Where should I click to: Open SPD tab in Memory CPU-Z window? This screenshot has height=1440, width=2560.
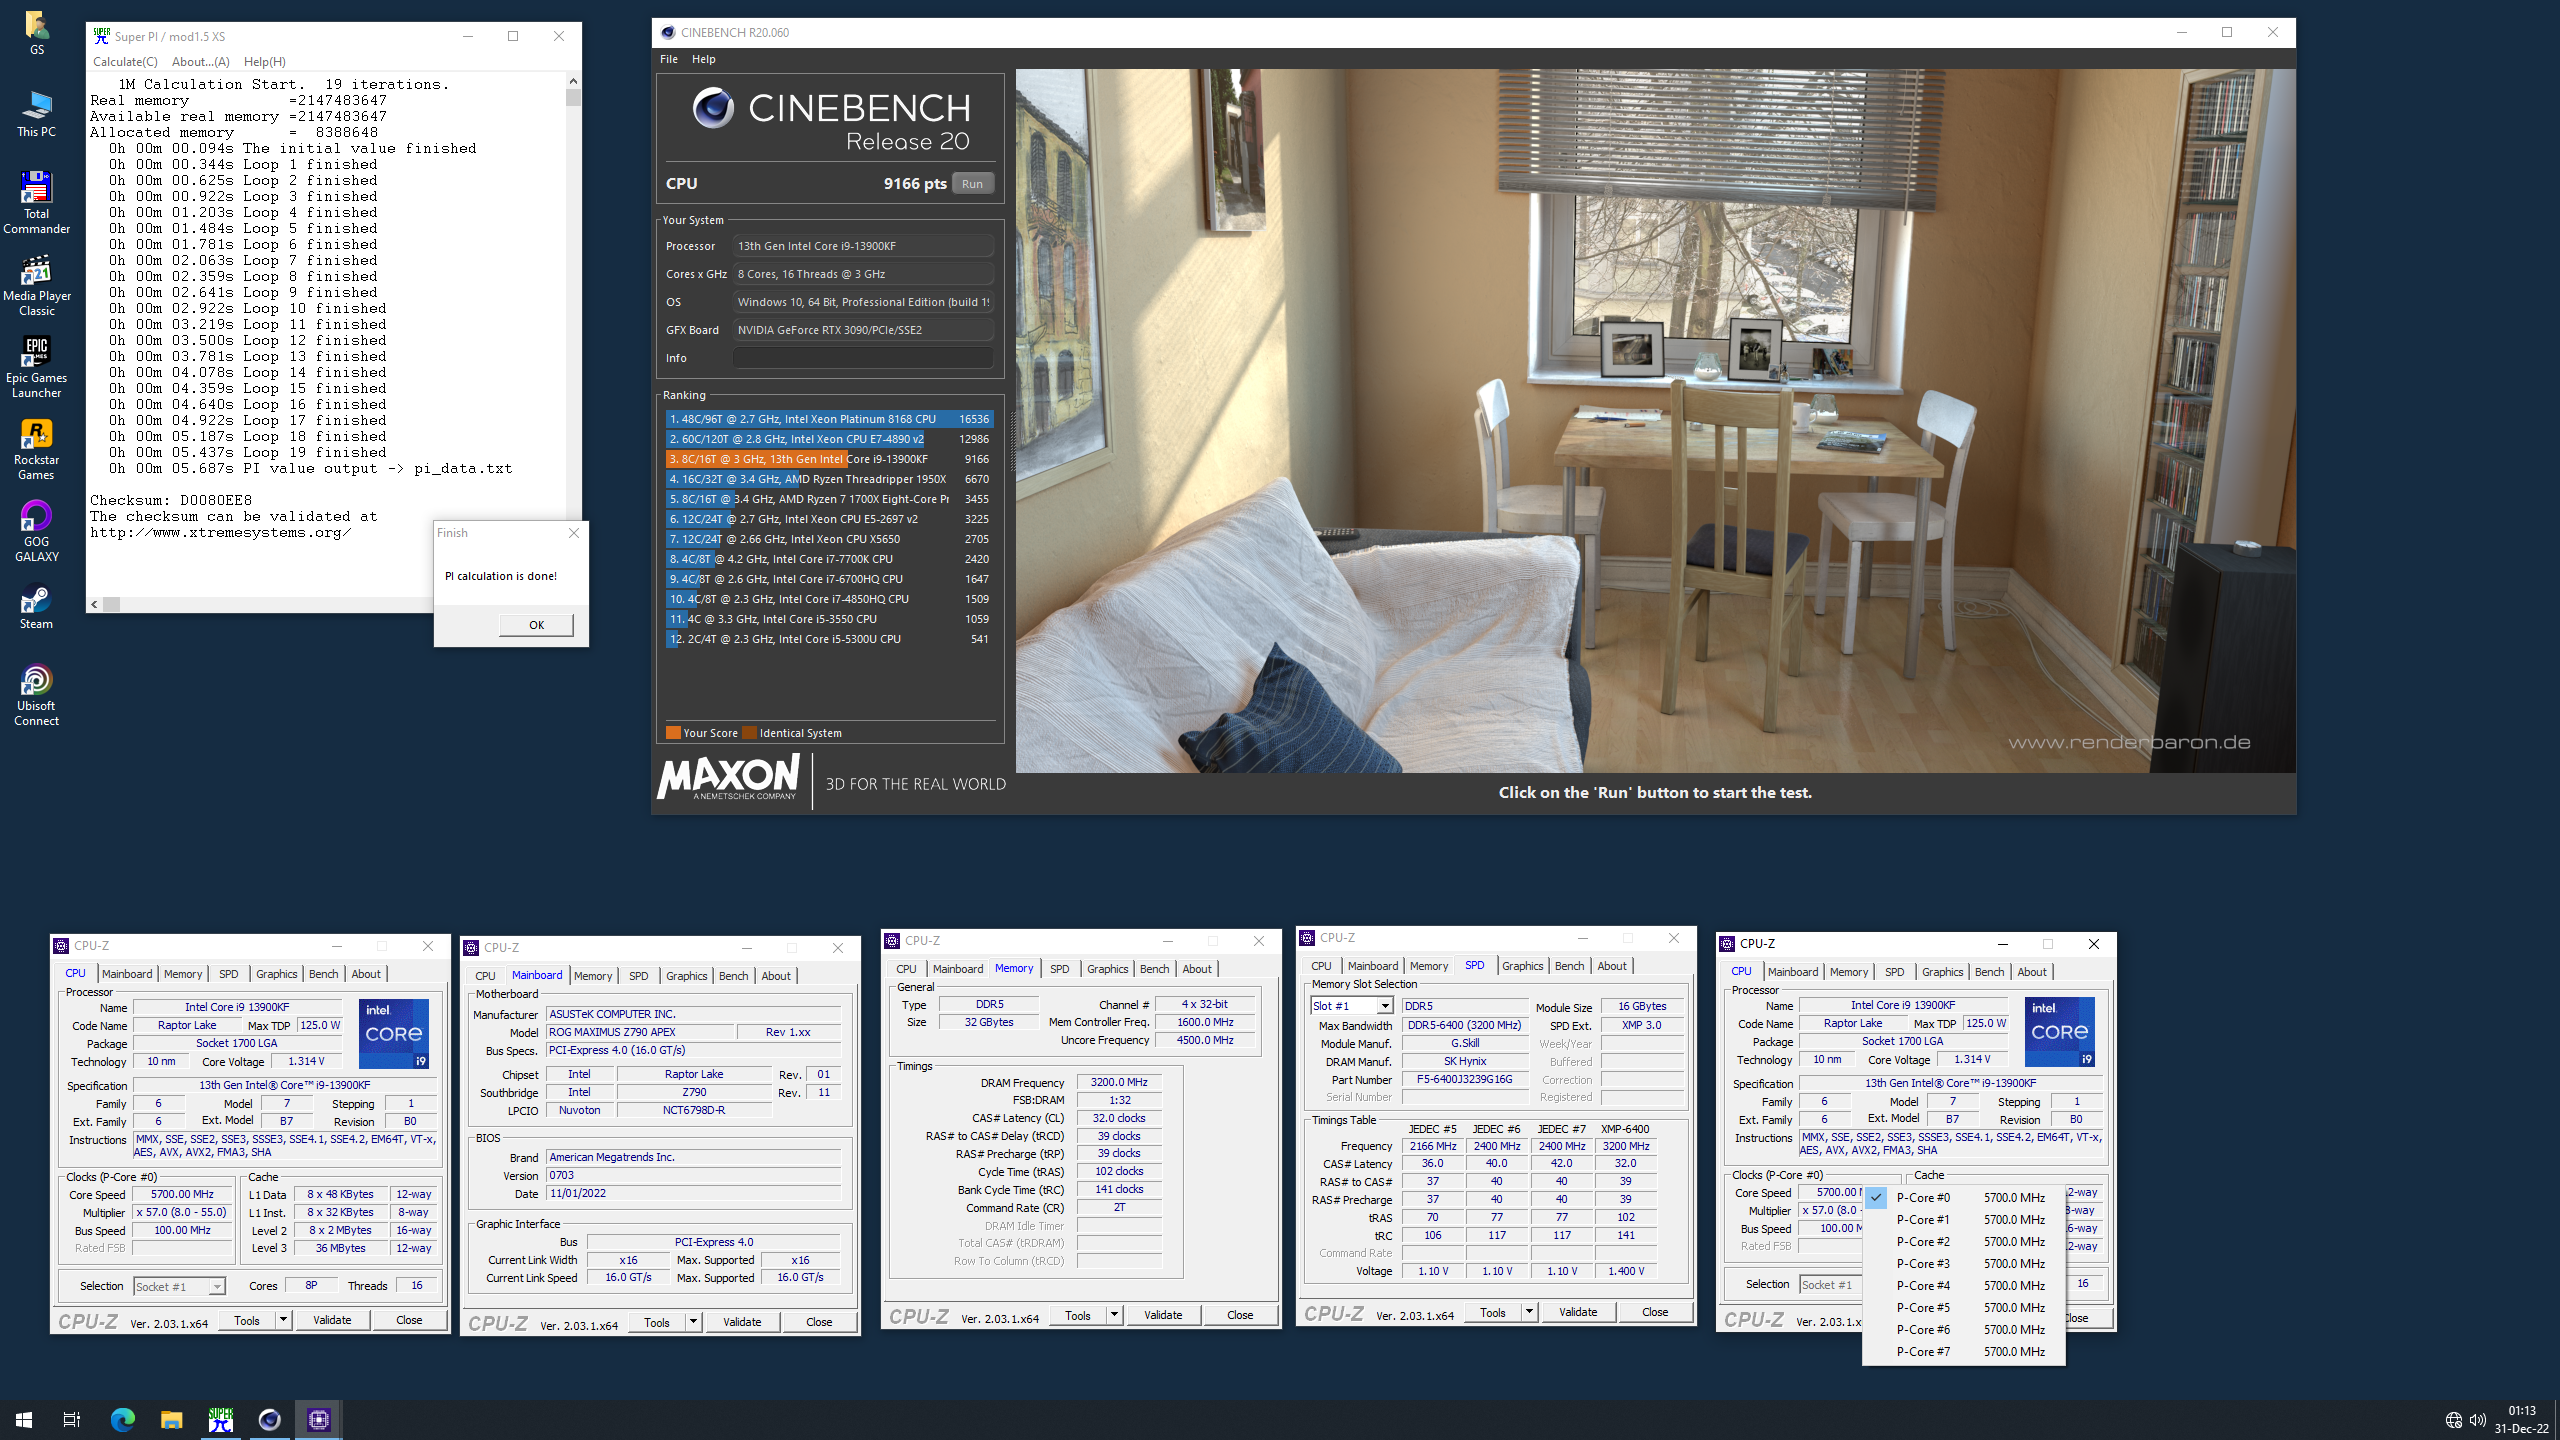[1059, 968]
